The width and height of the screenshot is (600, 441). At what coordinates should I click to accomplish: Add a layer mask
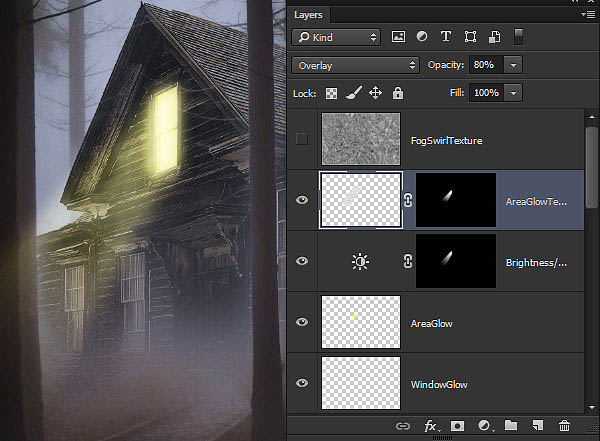[x=457, y=426]
